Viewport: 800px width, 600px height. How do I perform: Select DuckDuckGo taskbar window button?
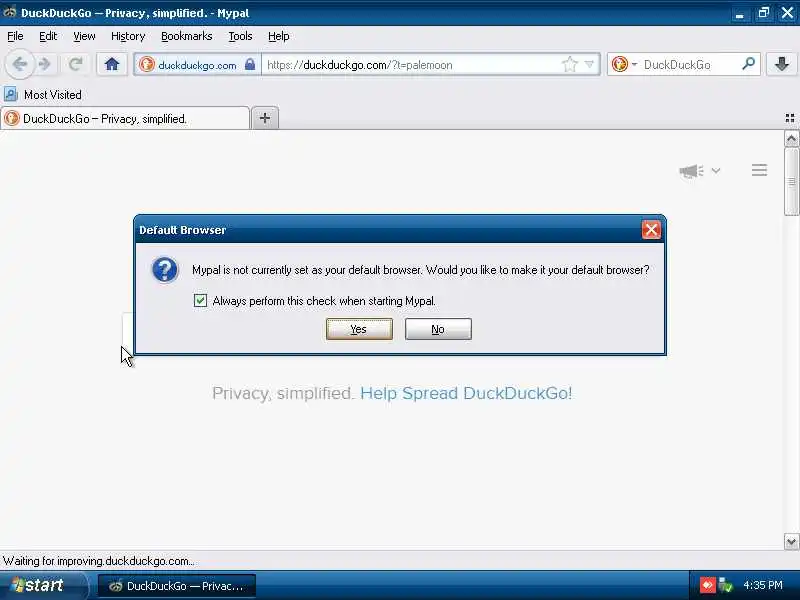pyautogui.click(x=177, y=586)
